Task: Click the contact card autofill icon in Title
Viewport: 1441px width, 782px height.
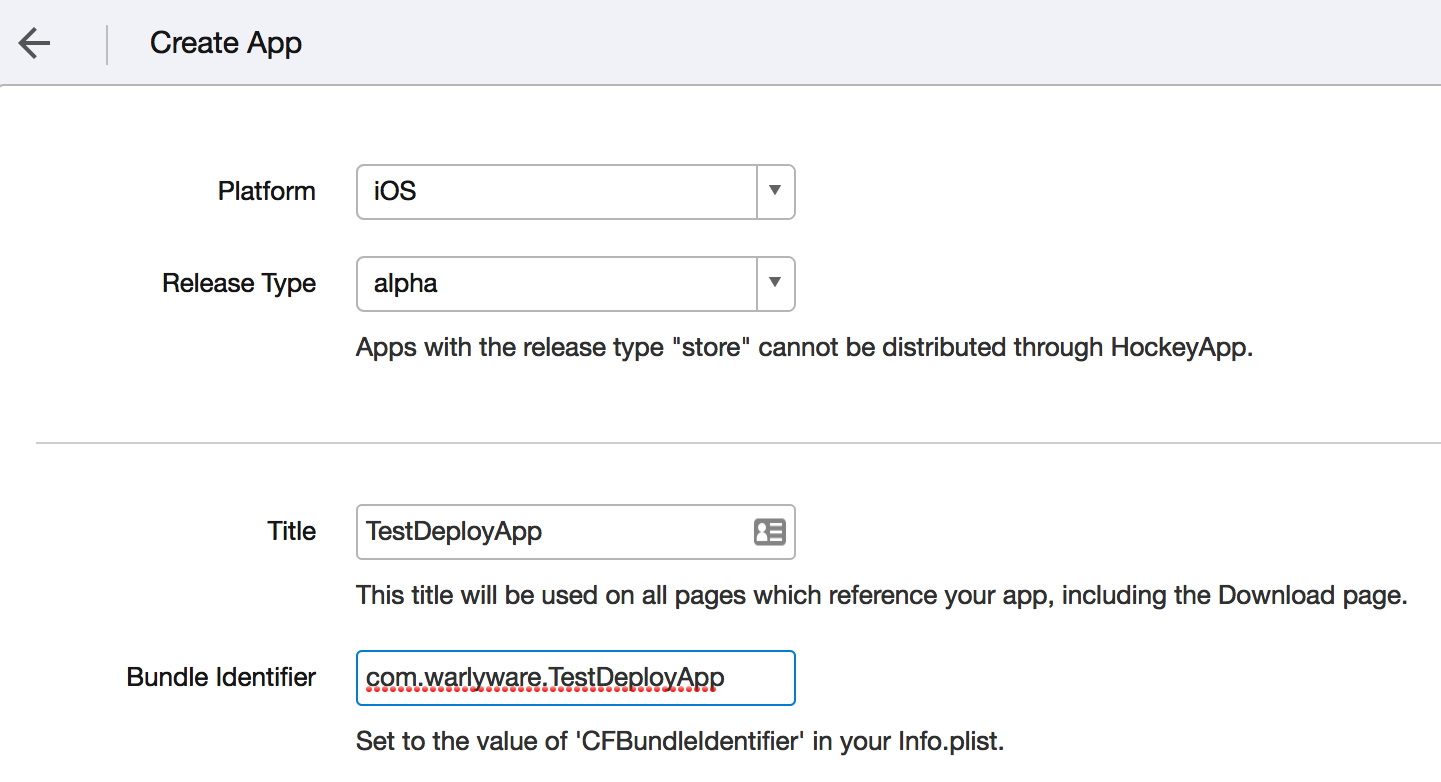Action: 769,532
